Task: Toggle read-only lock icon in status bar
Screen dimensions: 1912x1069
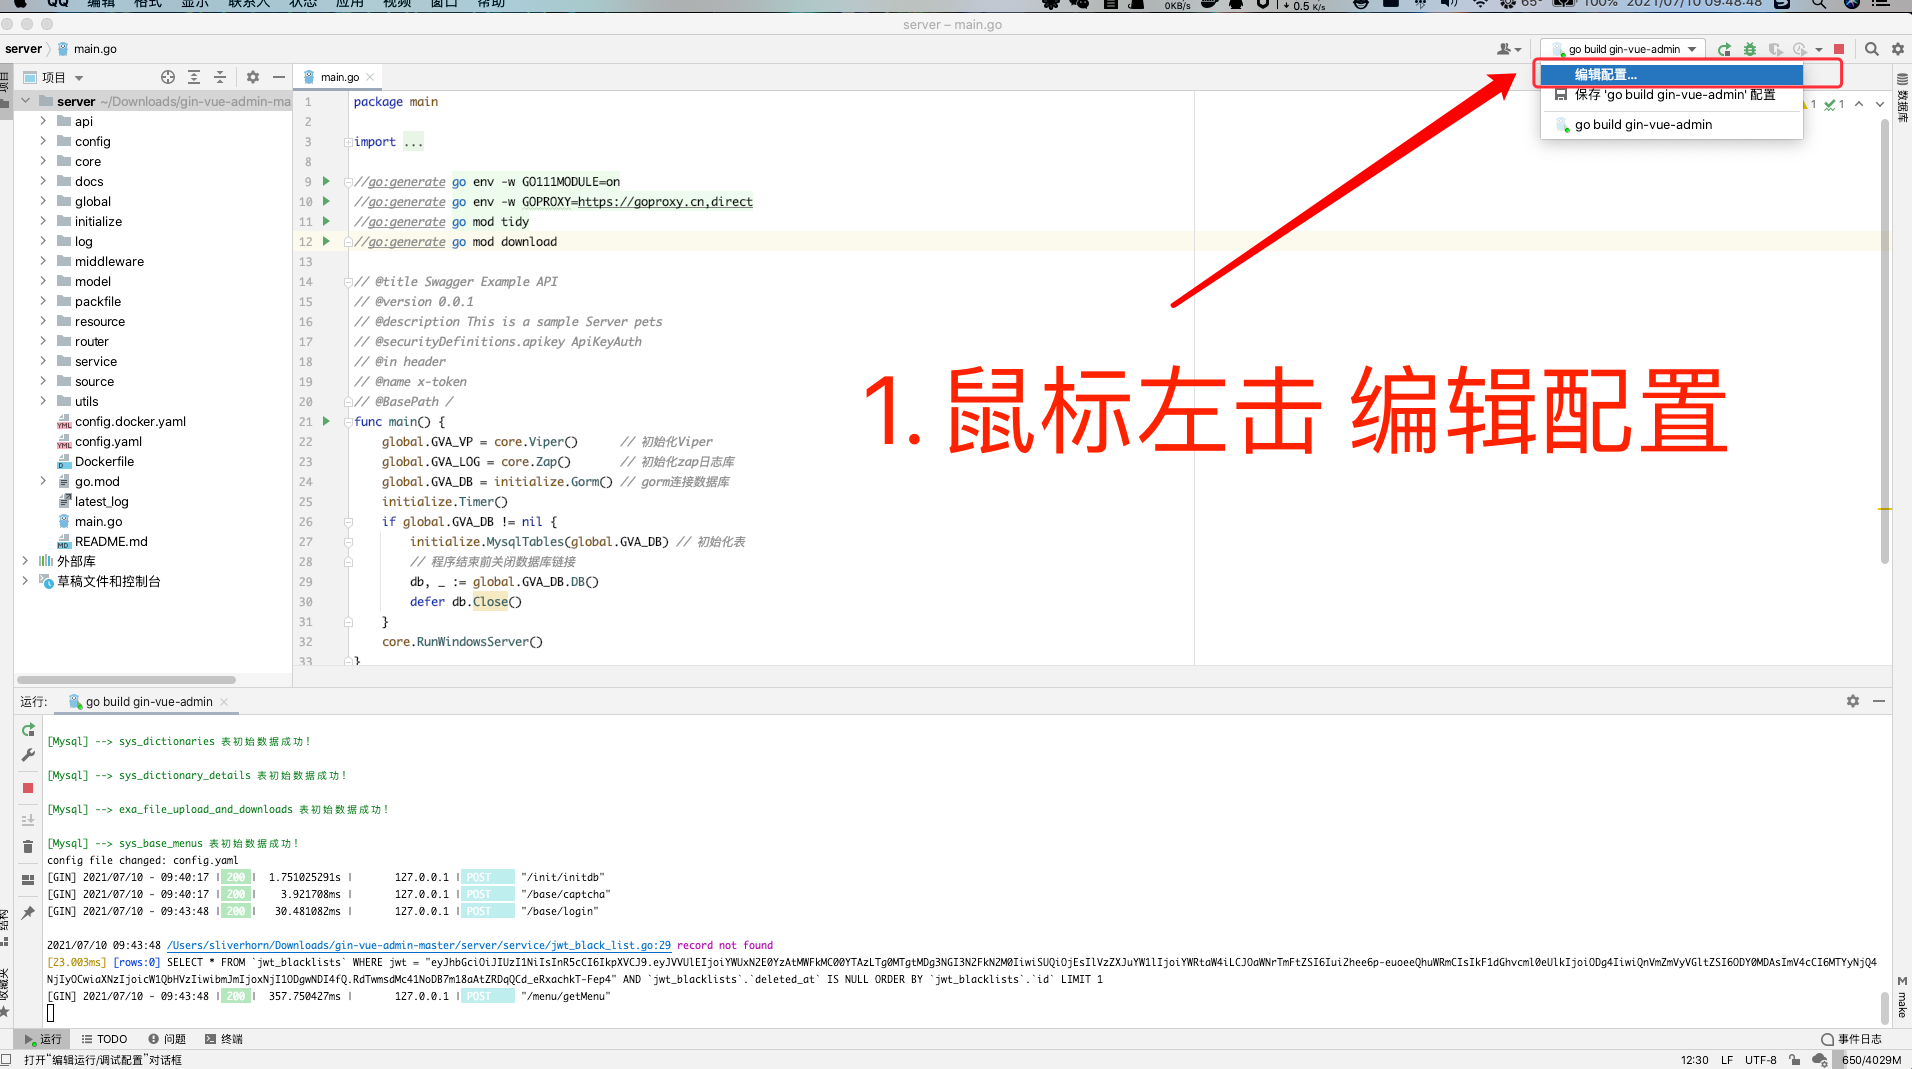Action: pyautogui.click(x=1794, y=1060)
